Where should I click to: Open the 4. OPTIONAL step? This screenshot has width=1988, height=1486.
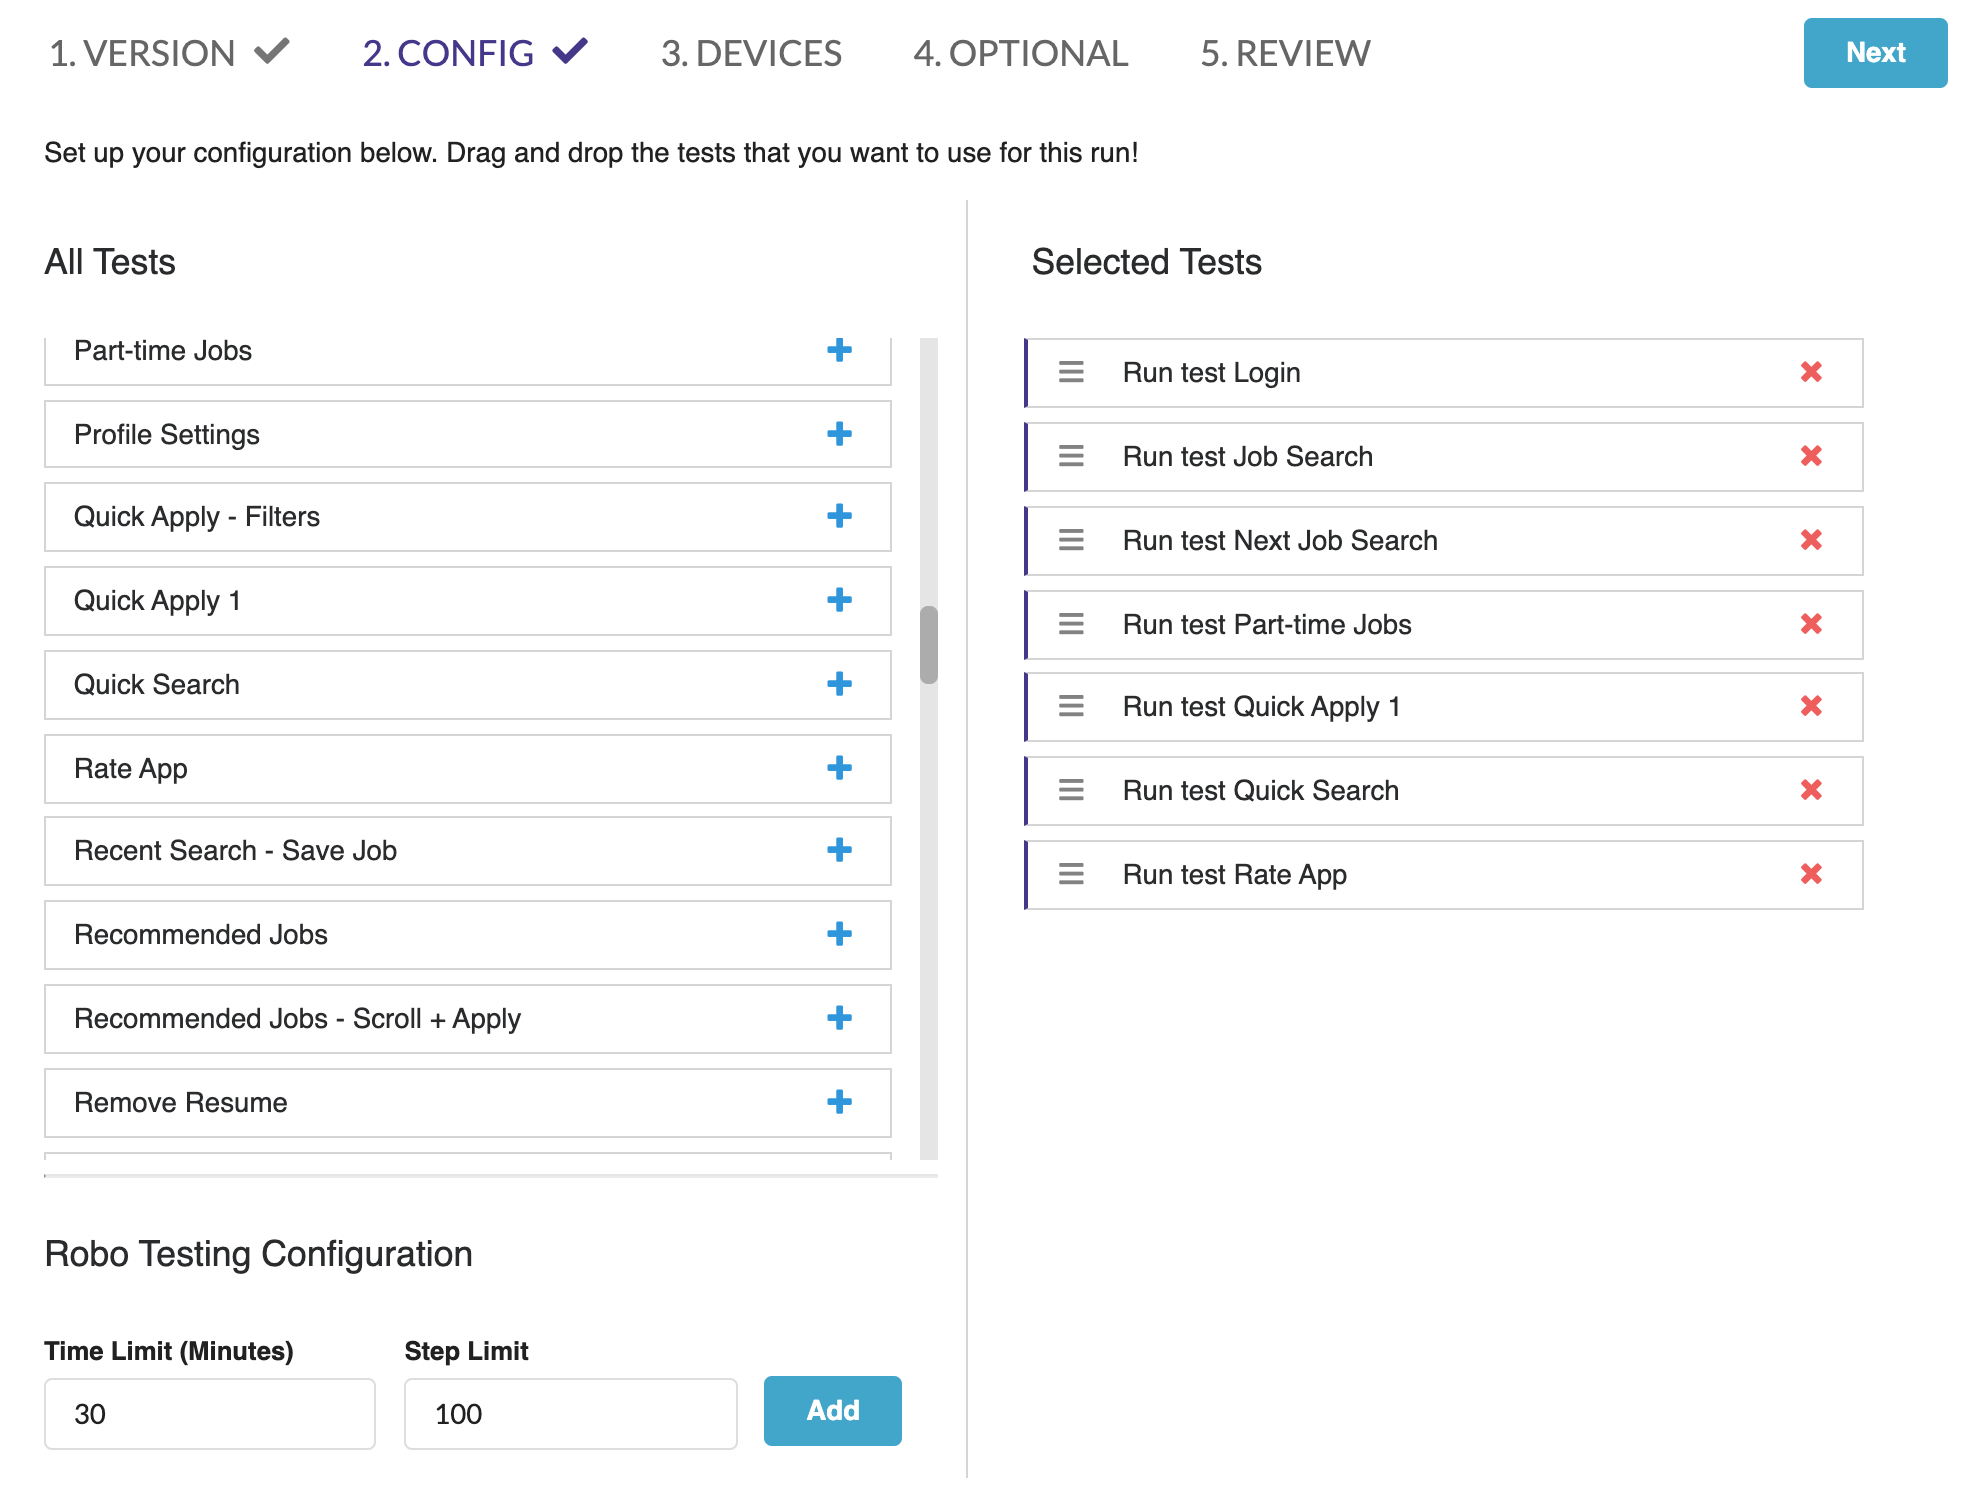(x=1020, y=53)
